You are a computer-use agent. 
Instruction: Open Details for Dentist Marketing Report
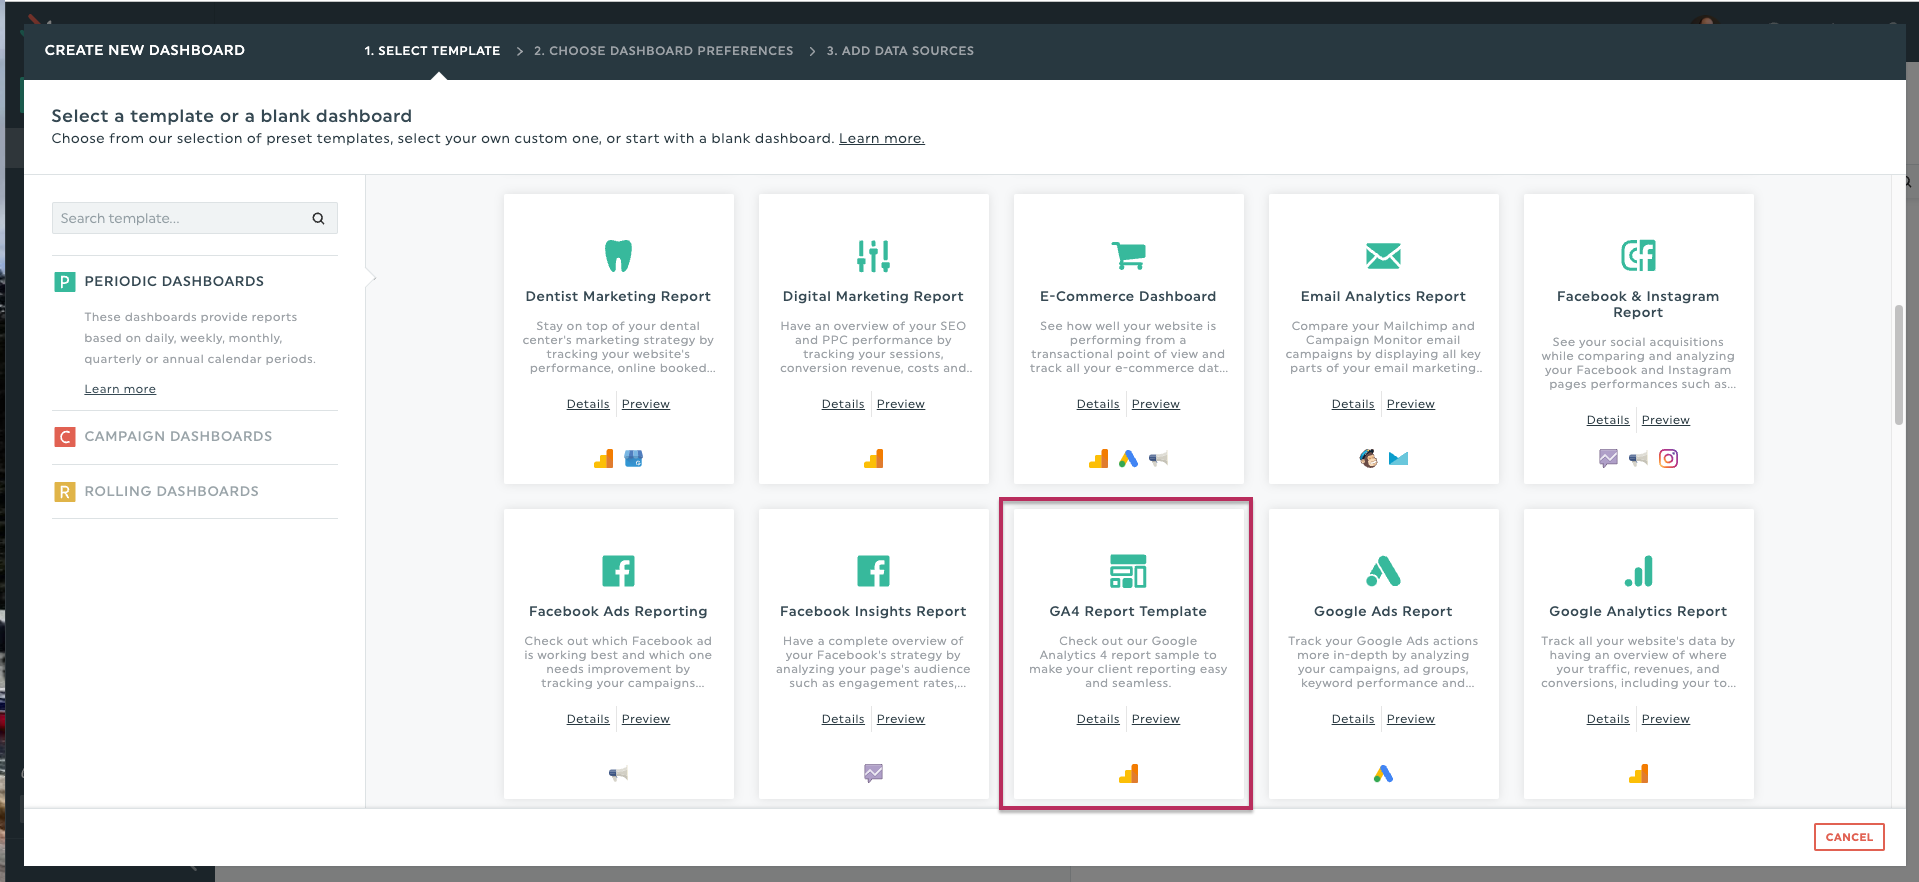[588, 404]
